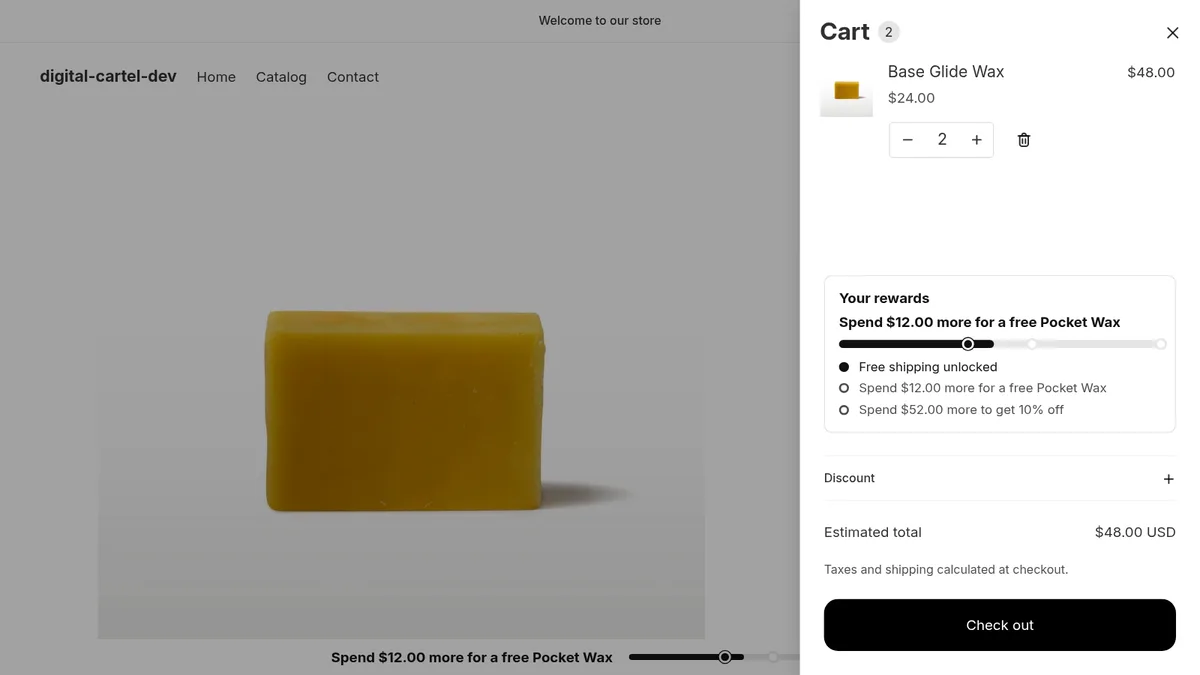The width and height of the screenshot is (1200, 675).
Task: Click the 10% off reward bullet
Action: pyautogui.click(x=844, y=410)
